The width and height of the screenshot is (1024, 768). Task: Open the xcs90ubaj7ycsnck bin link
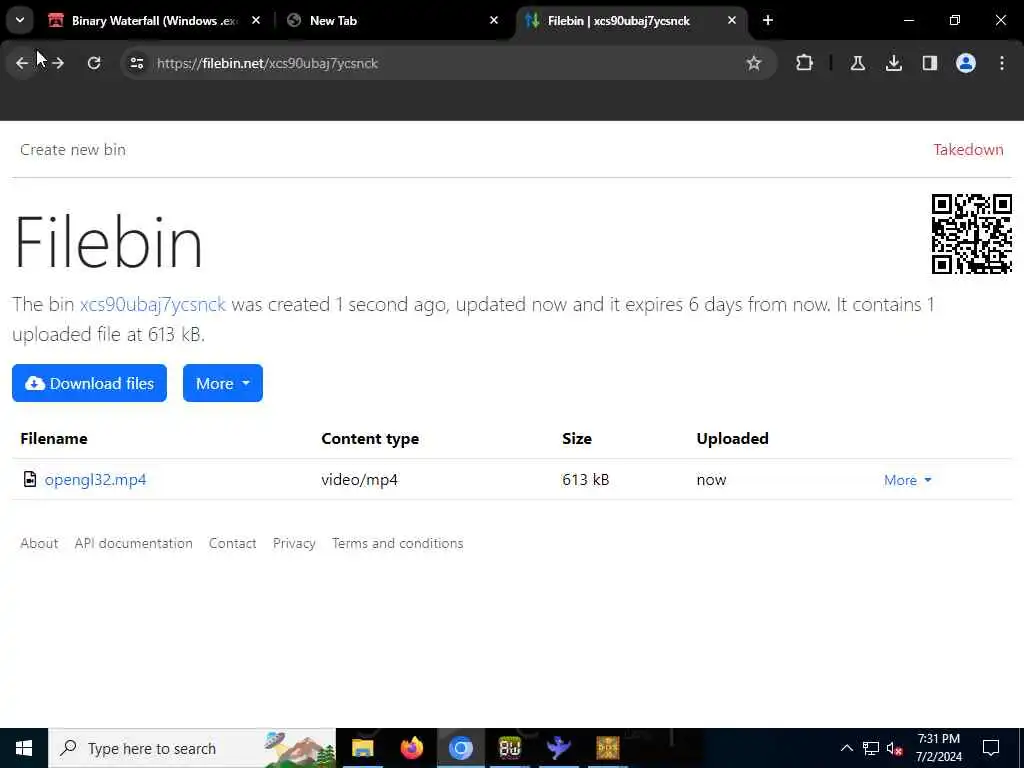[153, 304]
